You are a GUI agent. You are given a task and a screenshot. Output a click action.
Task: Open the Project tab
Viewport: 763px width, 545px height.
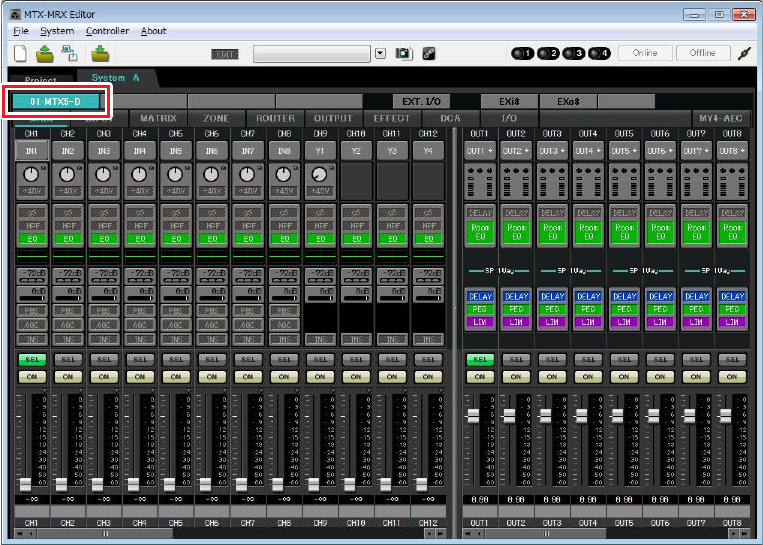coord(41,80)
